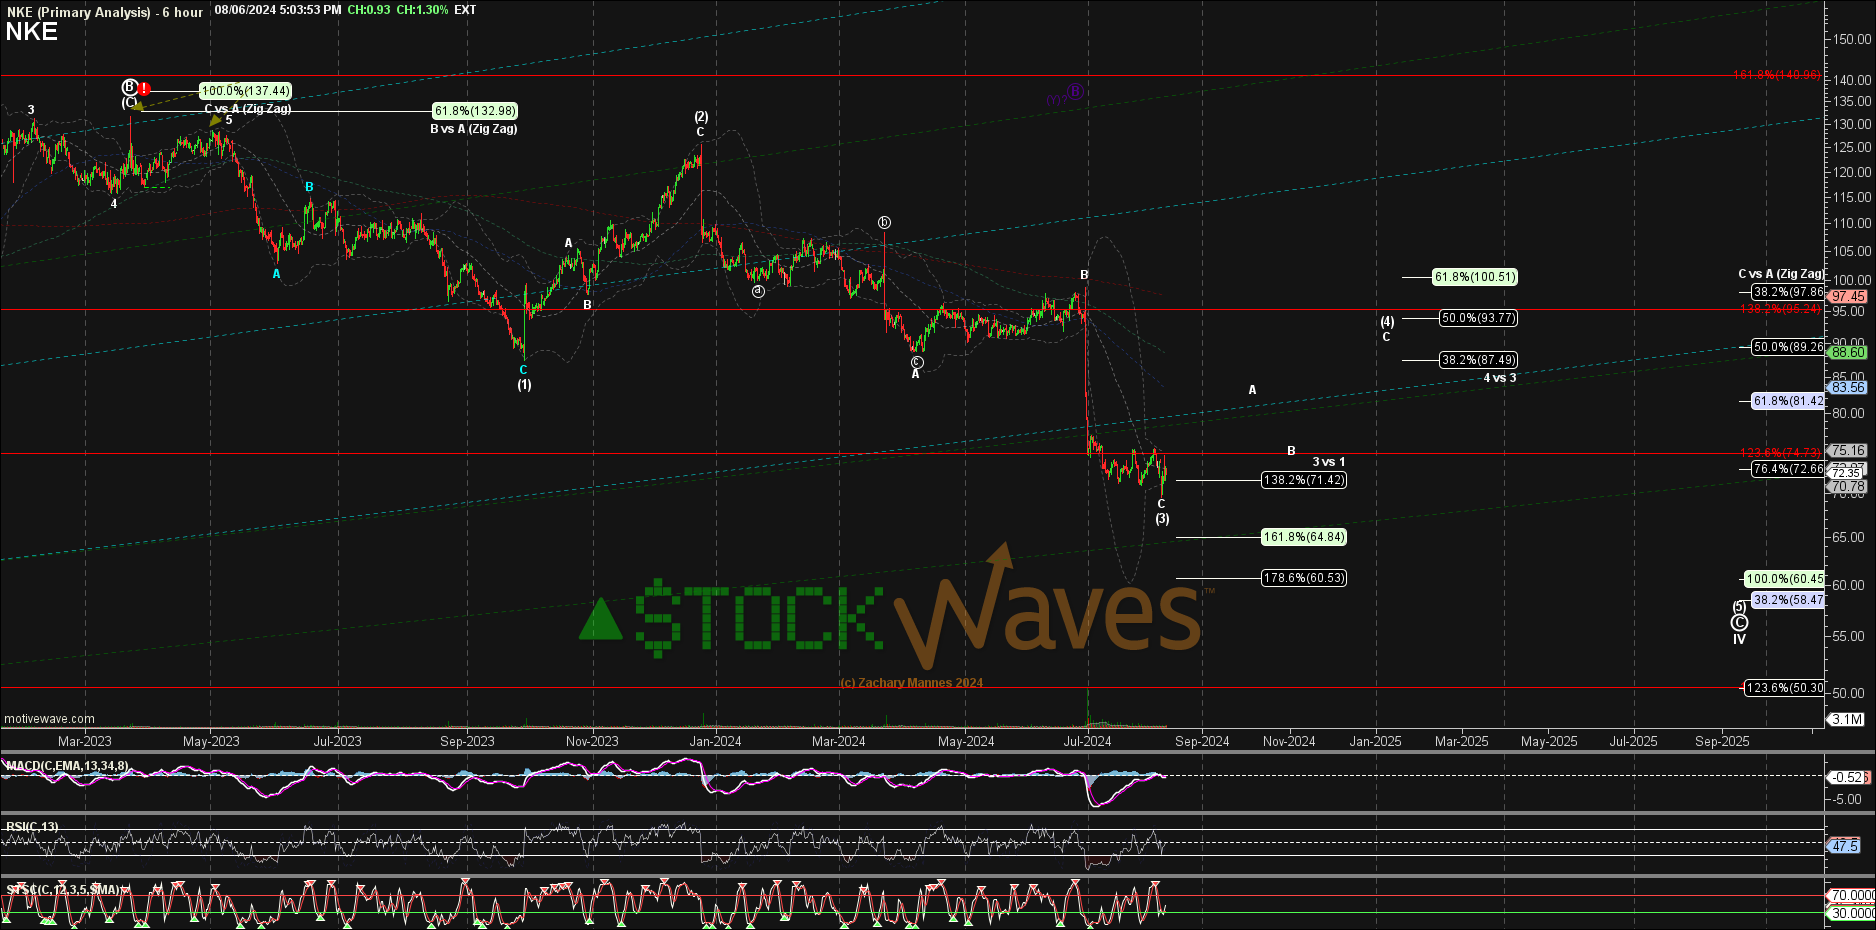Click the 38.2%(87.49) retracement label
Image resolution: width=1876 pixels, height=930 pixels.
(1478, 360)
